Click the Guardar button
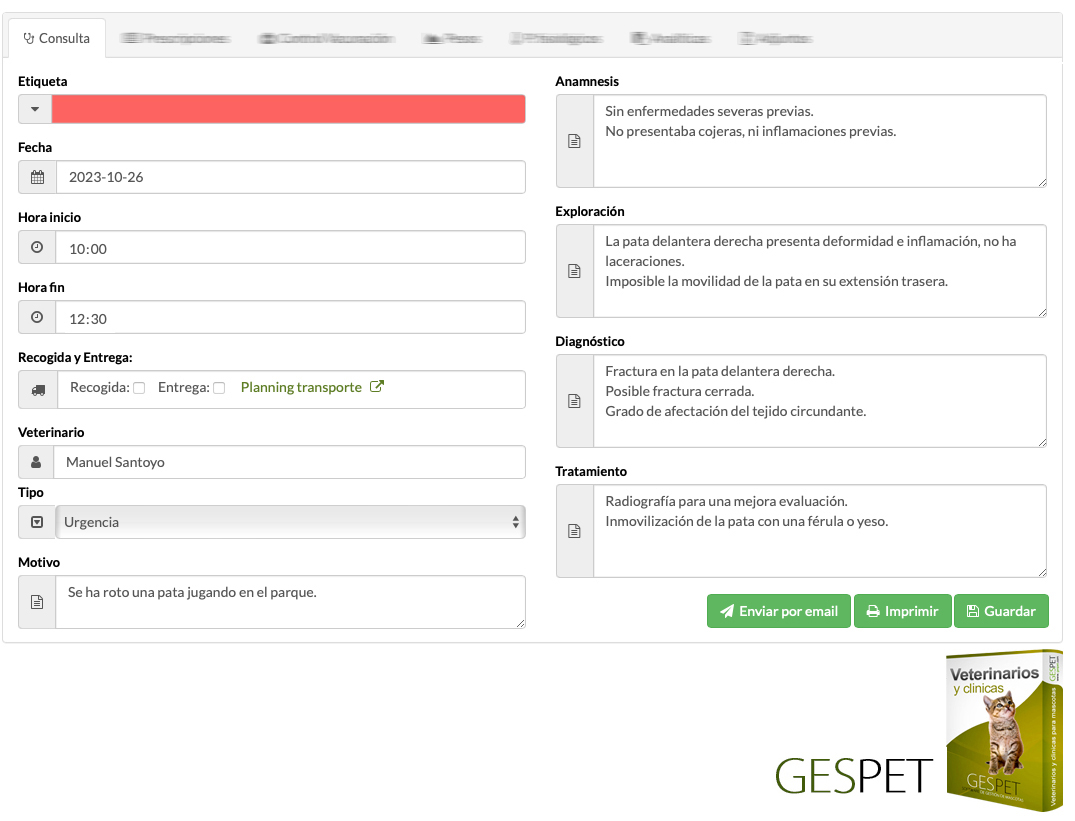Screen dimensions: 1075x821 click(x=1001, y=611)
